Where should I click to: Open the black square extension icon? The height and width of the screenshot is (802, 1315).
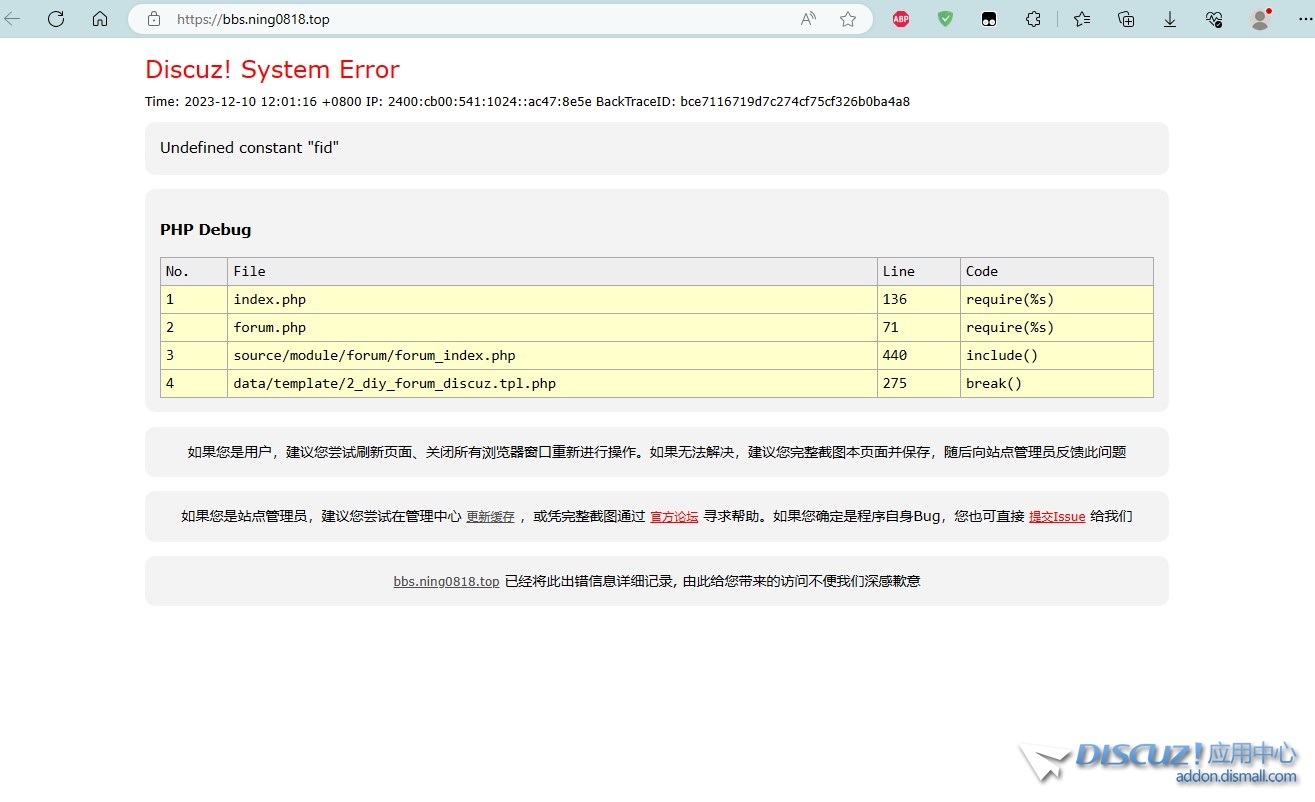(x=989, y=19)
